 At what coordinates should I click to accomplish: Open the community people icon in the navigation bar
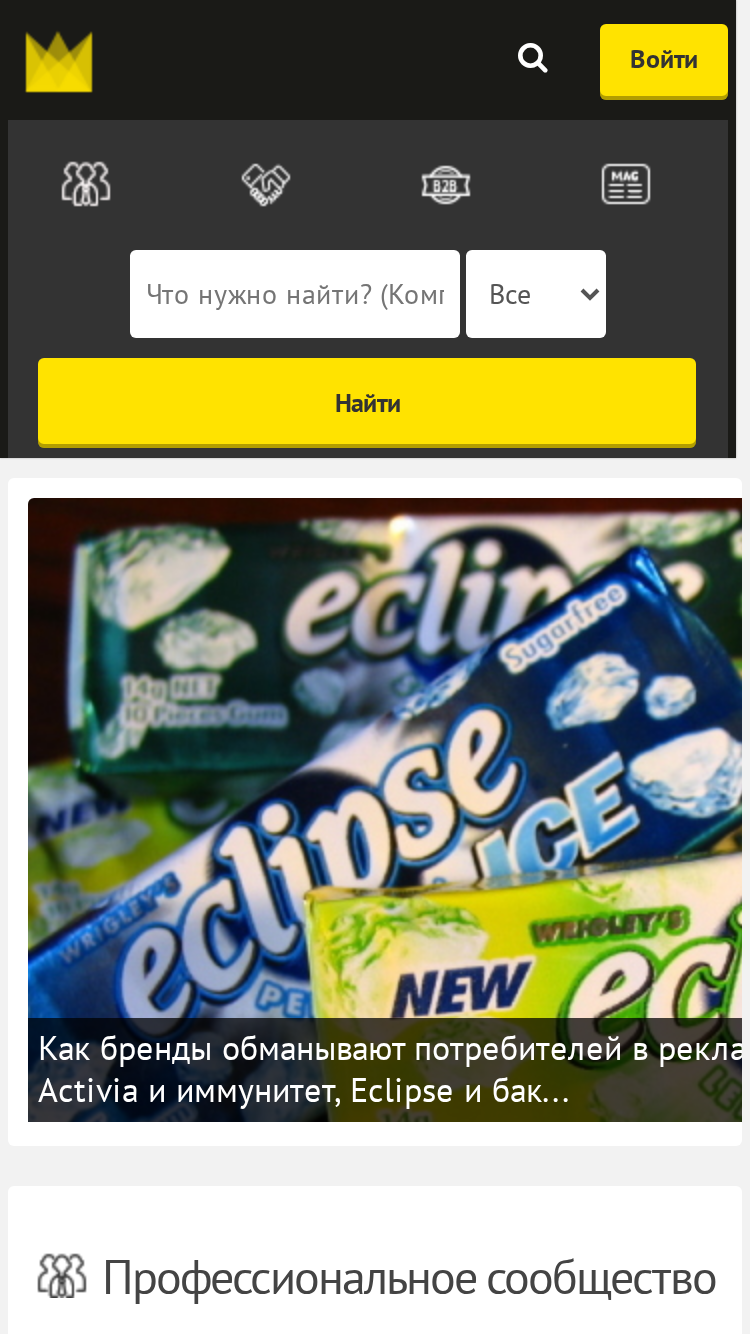(86, 184)
